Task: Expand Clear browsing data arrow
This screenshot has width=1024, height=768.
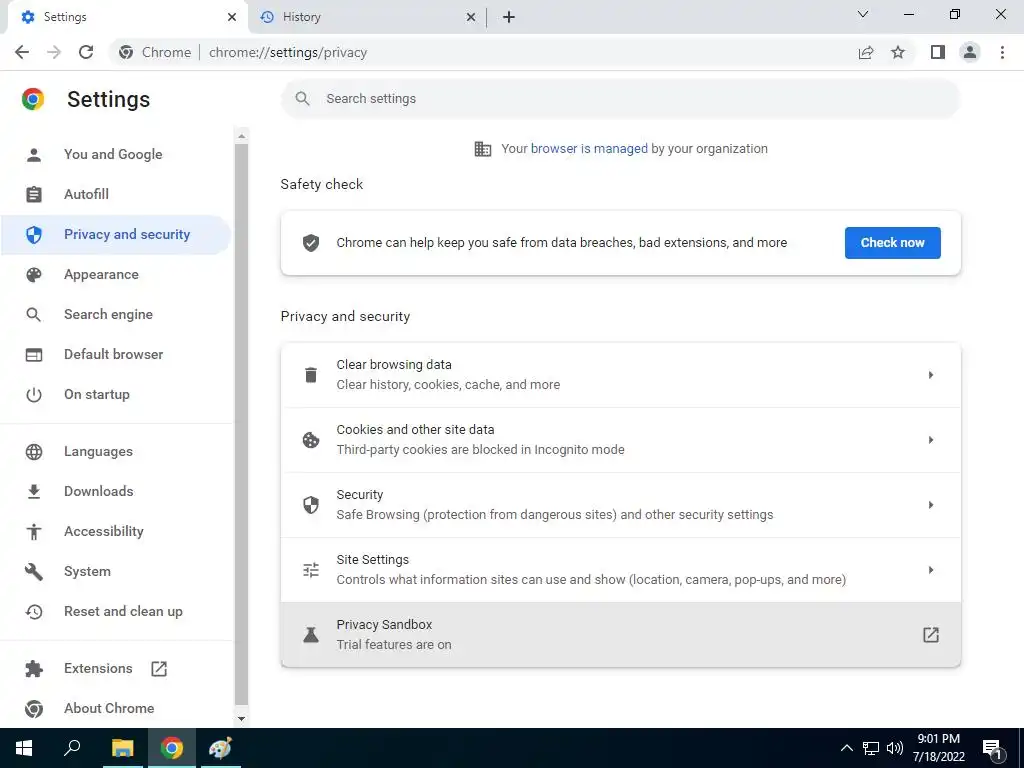Action: tap(931, 375)
